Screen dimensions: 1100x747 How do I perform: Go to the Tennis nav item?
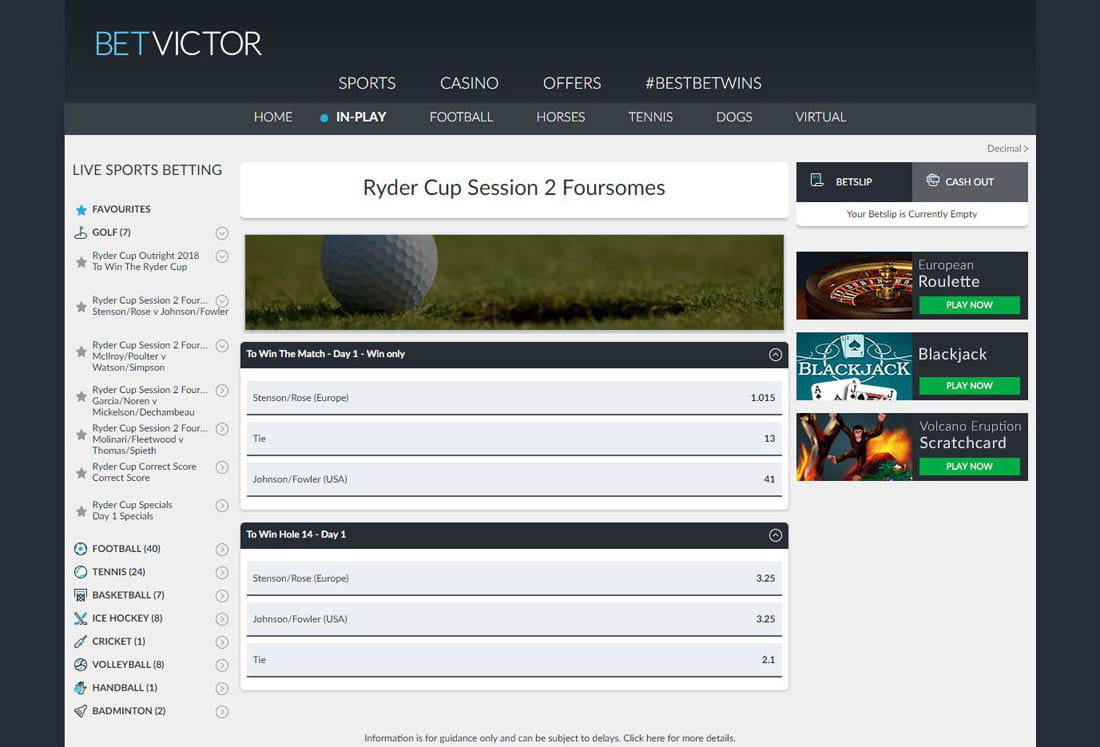click(x=650, y=117)
